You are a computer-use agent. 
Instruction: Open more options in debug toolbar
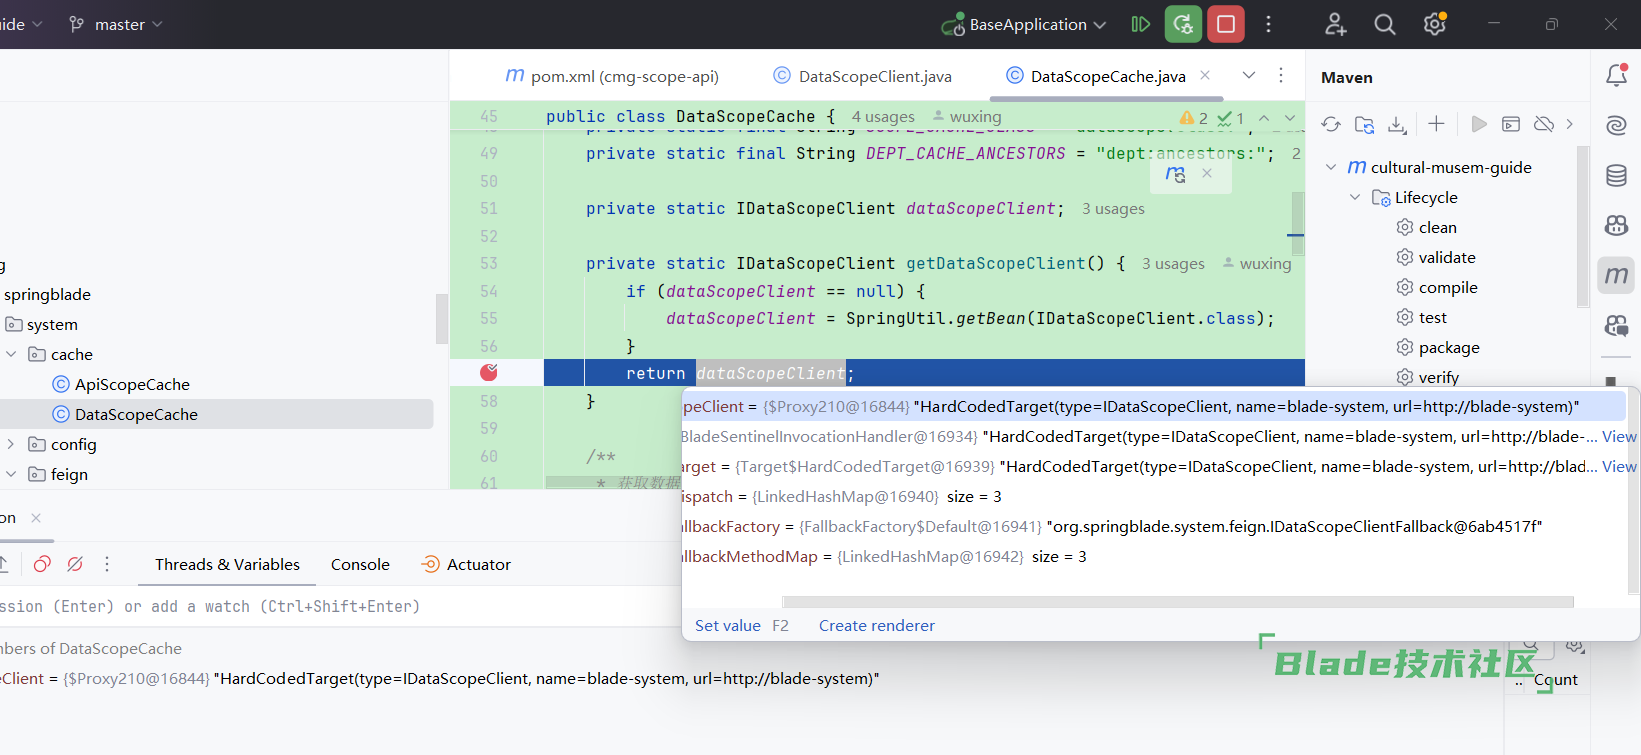(107, 564)
